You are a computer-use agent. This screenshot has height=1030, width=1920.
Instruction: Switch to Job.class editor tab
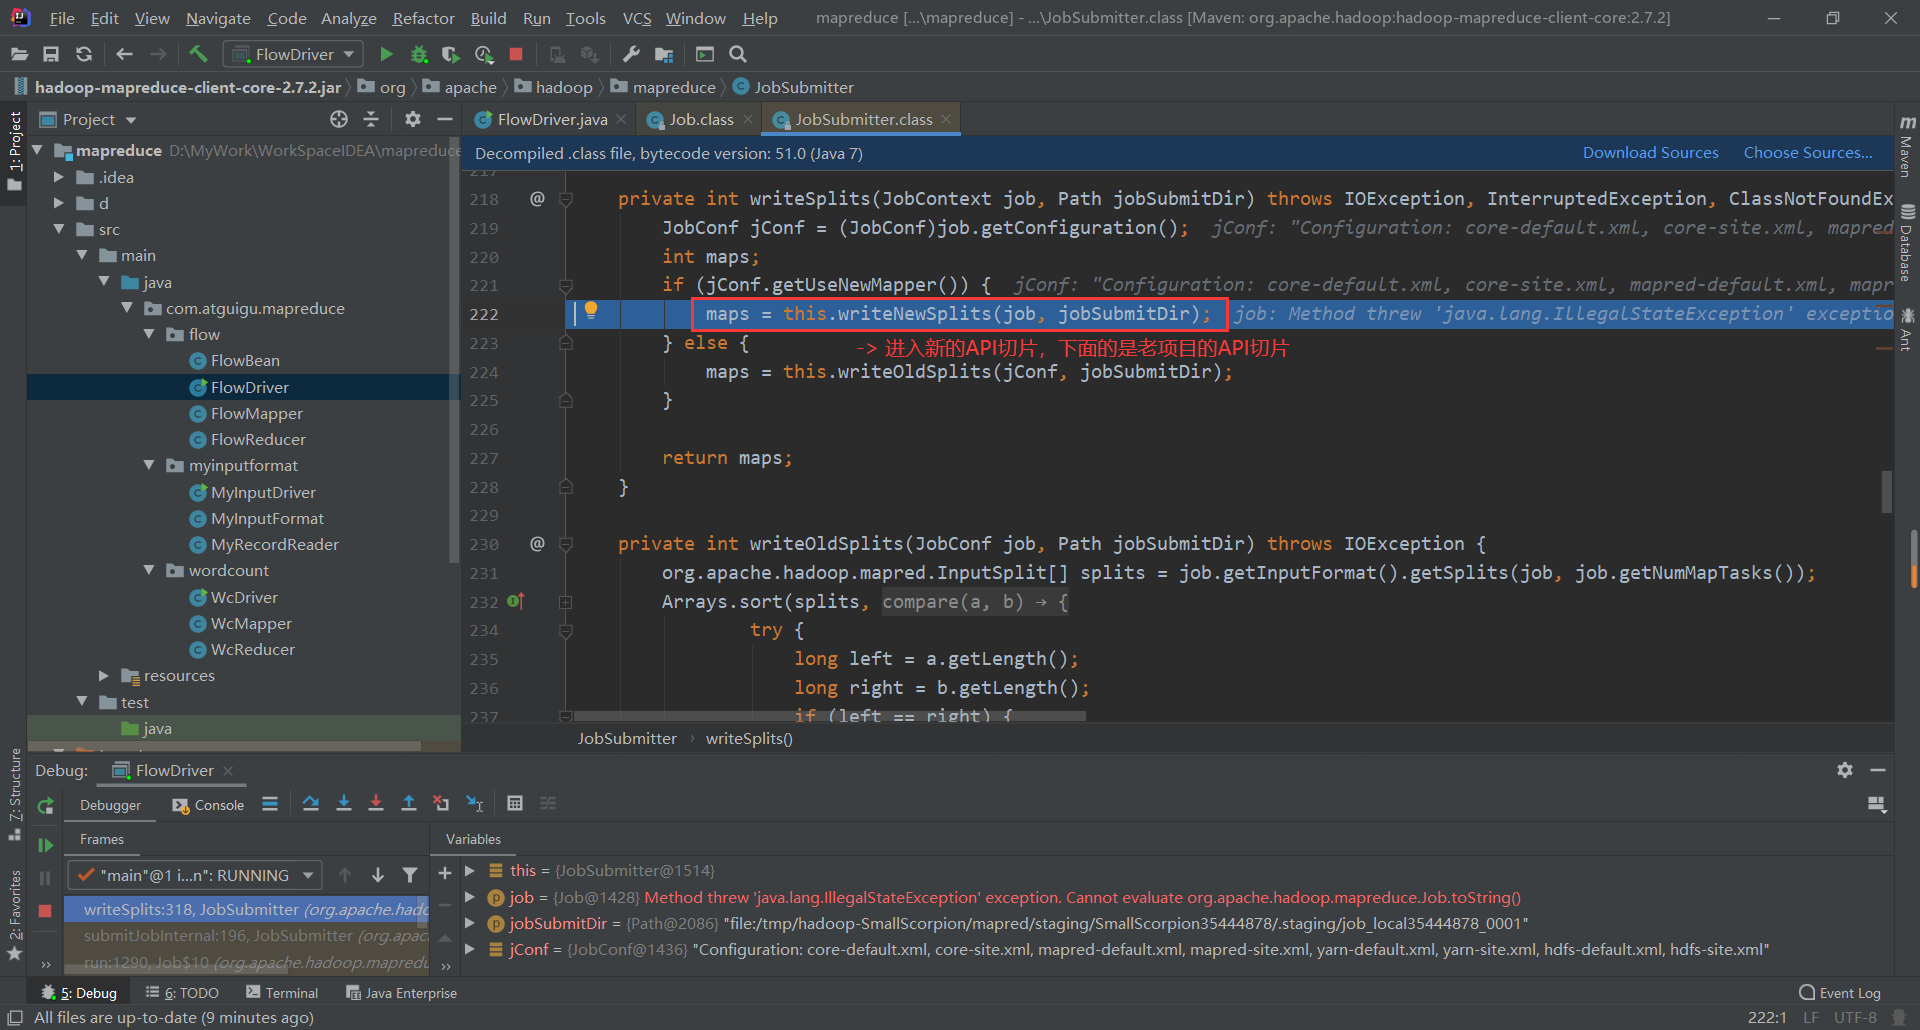coord(700,119)
